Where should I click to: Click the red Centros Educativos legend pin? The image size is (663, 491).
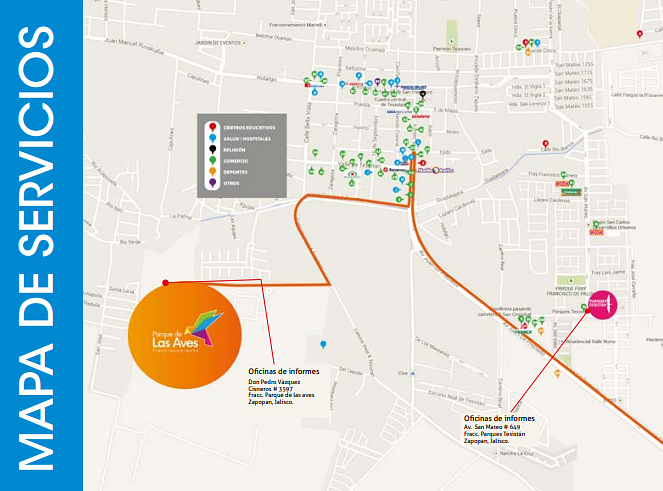(x=211, y=128)
